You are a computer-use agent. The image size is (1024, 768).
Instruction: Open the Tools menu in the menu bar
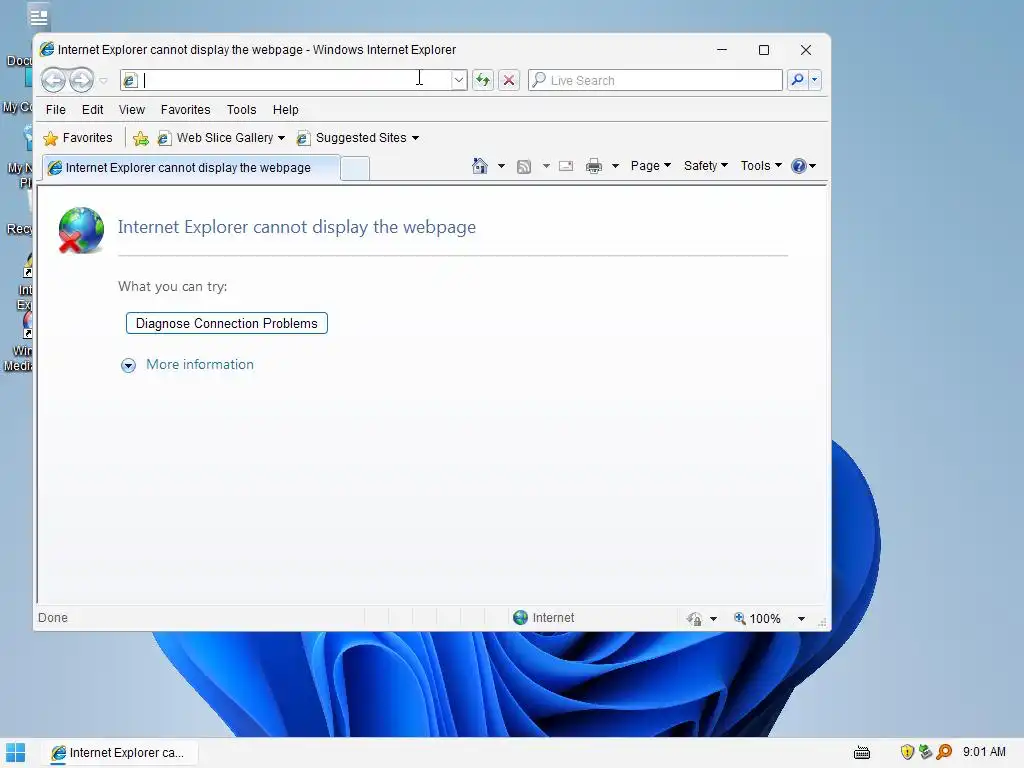pyautogui.click(x=242, y=110)
